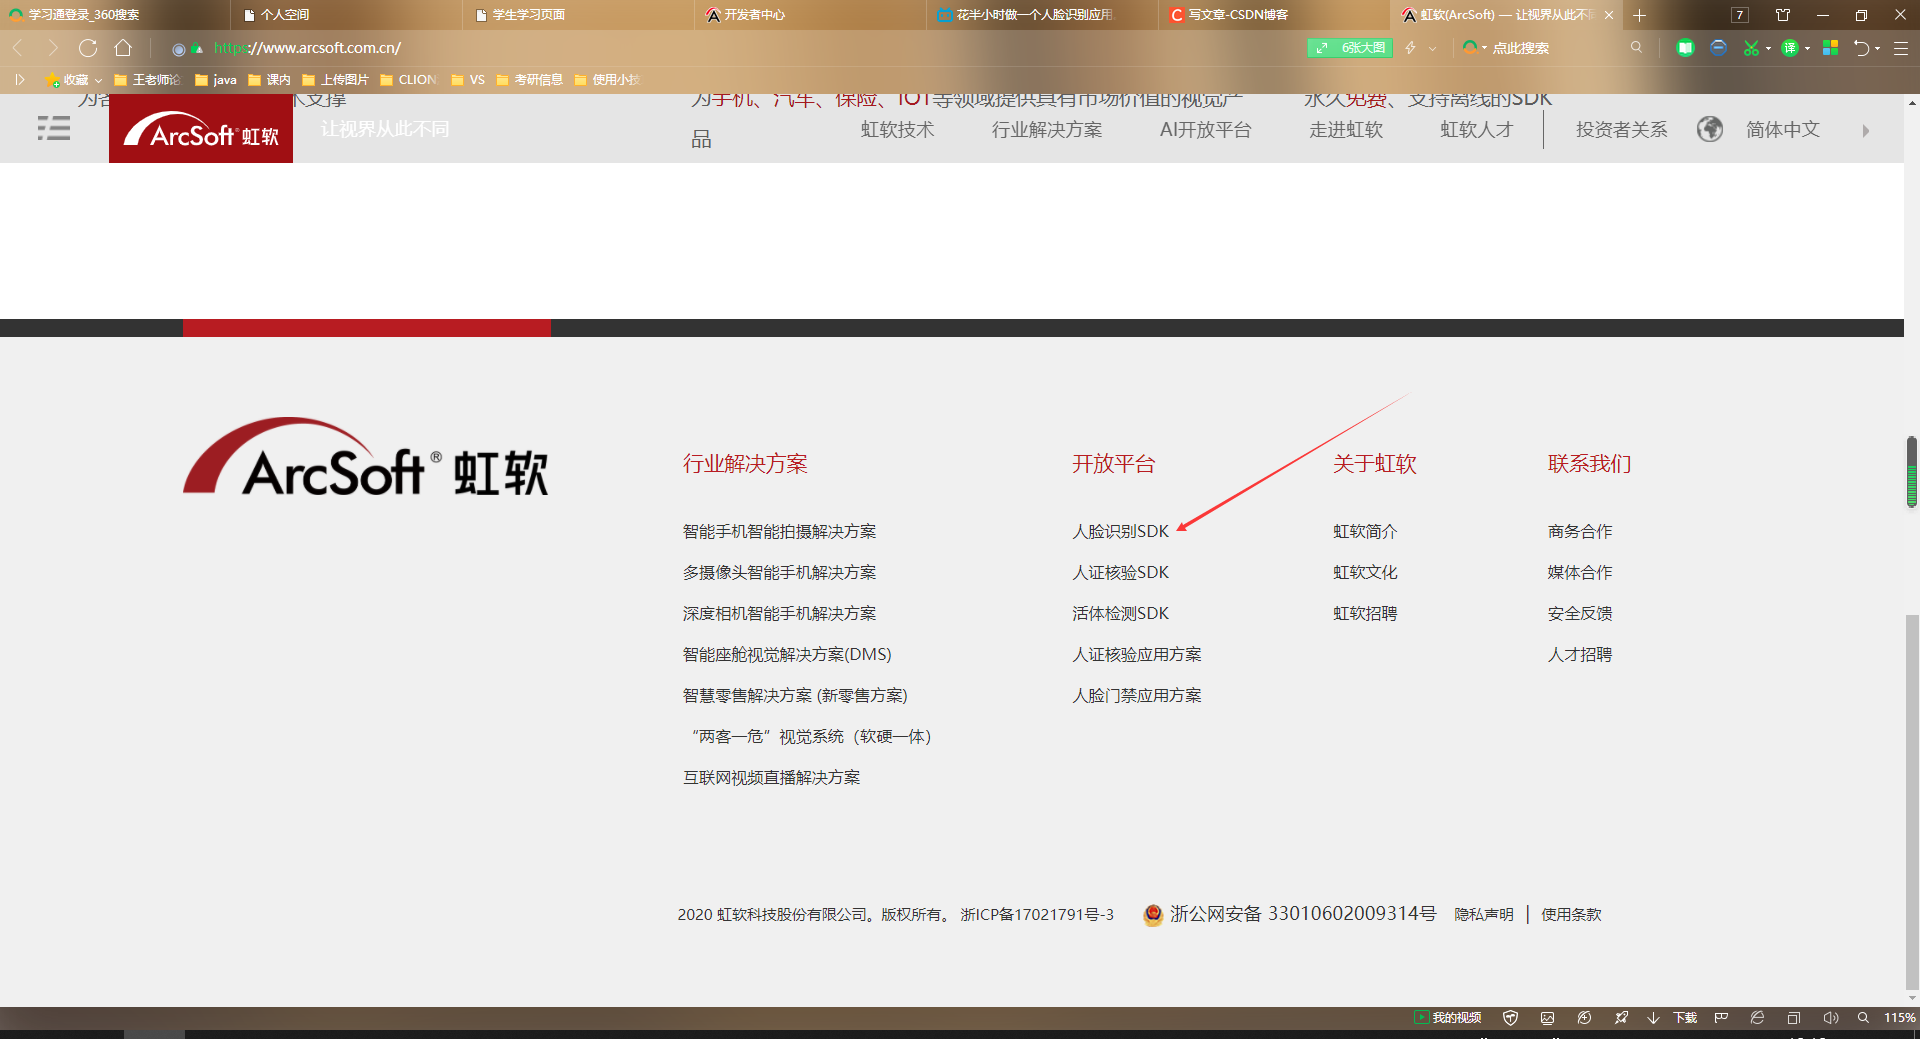Open the colorful apps grid icon
Screen dimensions: 1920x1039
(x=1830, y=48)
